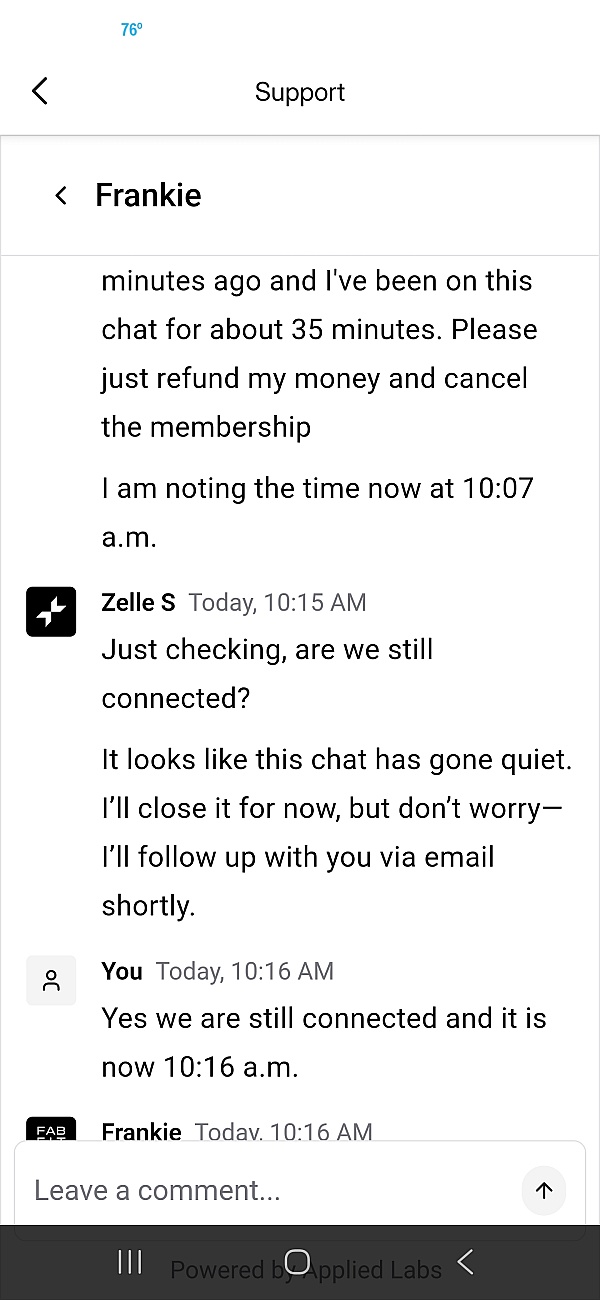Tap the Zelle S sender name
The width and height of the screenshot is (600, 1300).
(x=138, y=602)
